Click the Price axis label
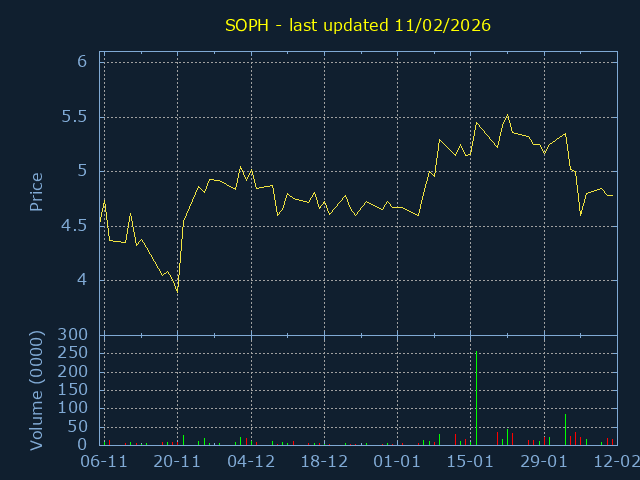The image size is (640, 480). point(37,192)
